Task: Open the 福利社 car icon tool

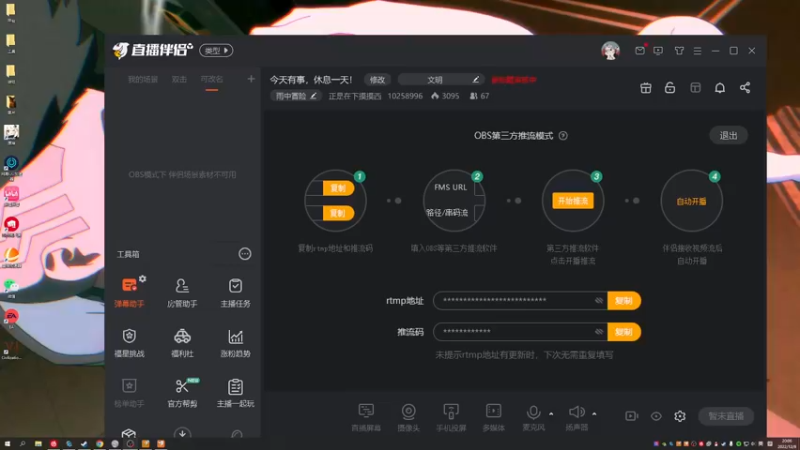Action: coord(182,342)
